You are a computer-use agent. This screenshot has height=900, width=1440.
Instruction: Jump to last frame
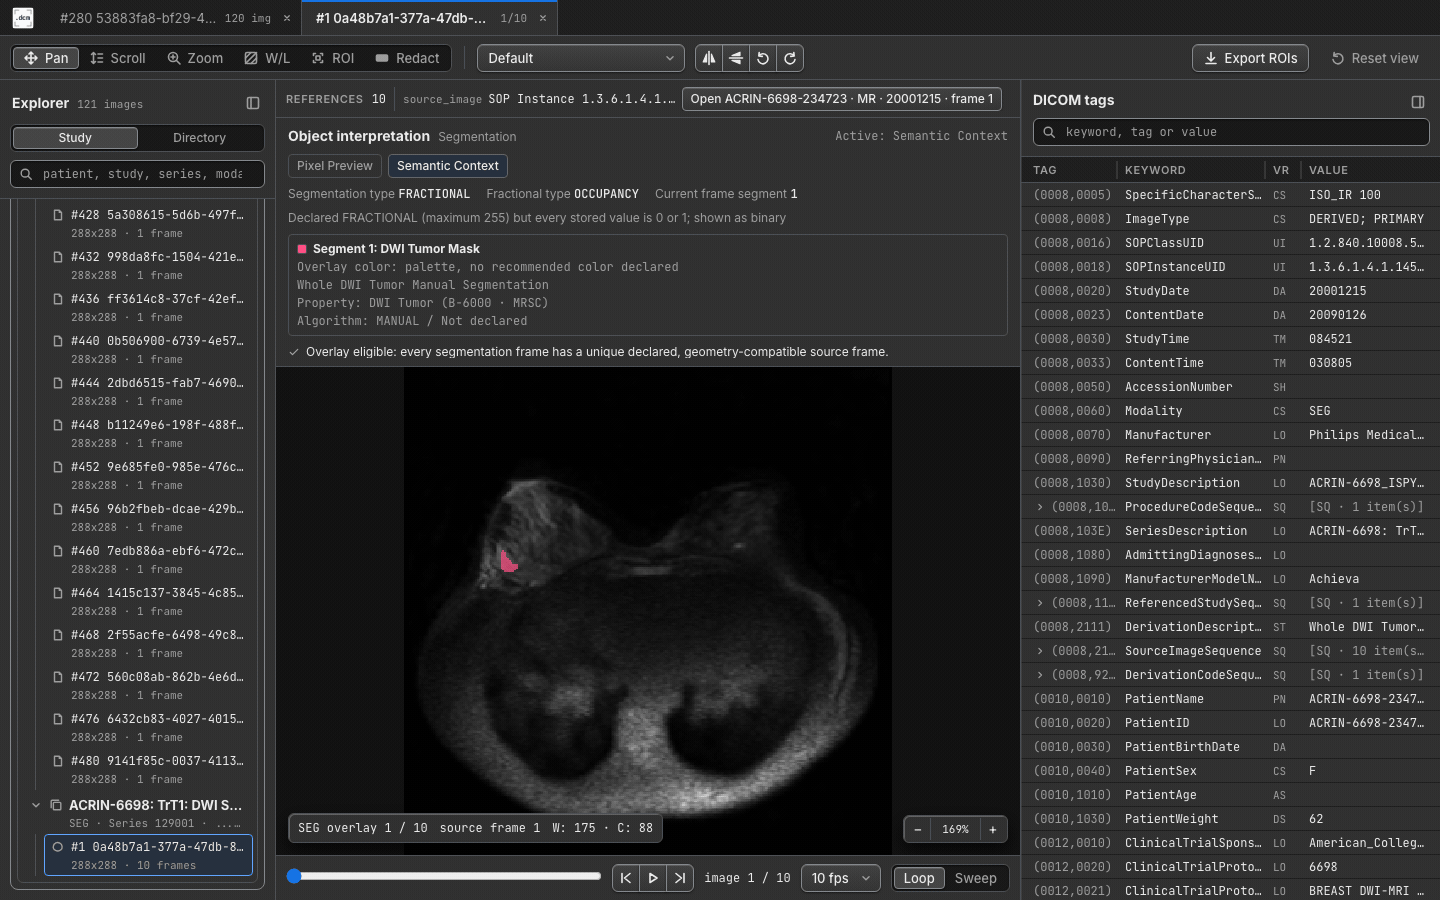click(680, 878)
